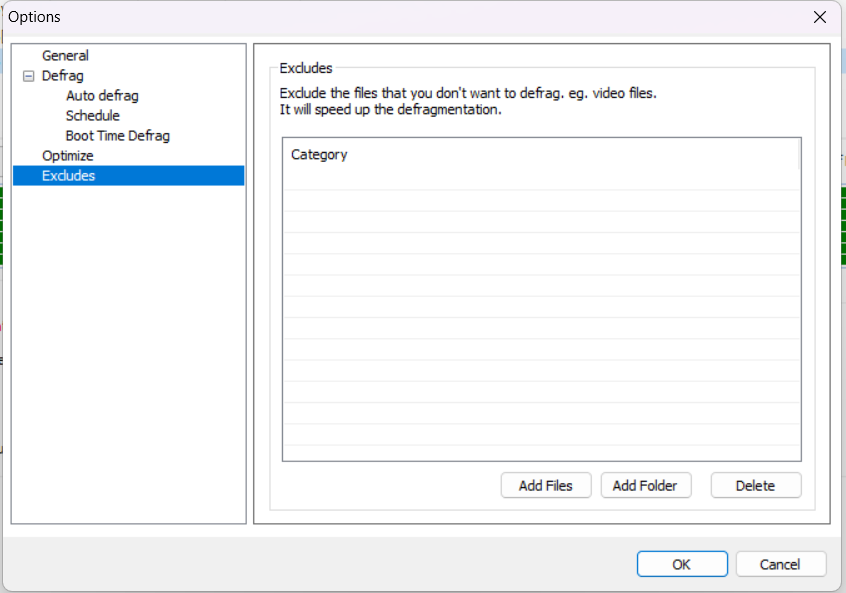Close the Options dialog window
Screen dimensions: 846x593
pyautogui.click(x=820, y=17)
